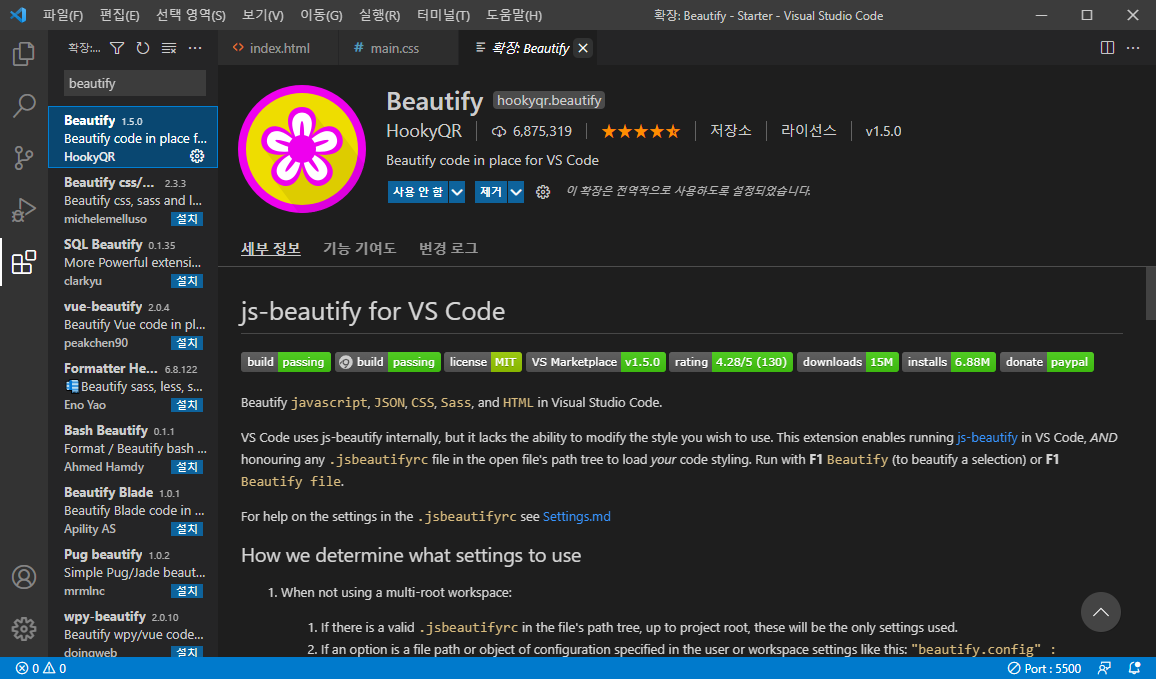Click the five-star rating
The width and height of the screenshot is (1156, 679).
pyautogui.click(x=641, y=131)
